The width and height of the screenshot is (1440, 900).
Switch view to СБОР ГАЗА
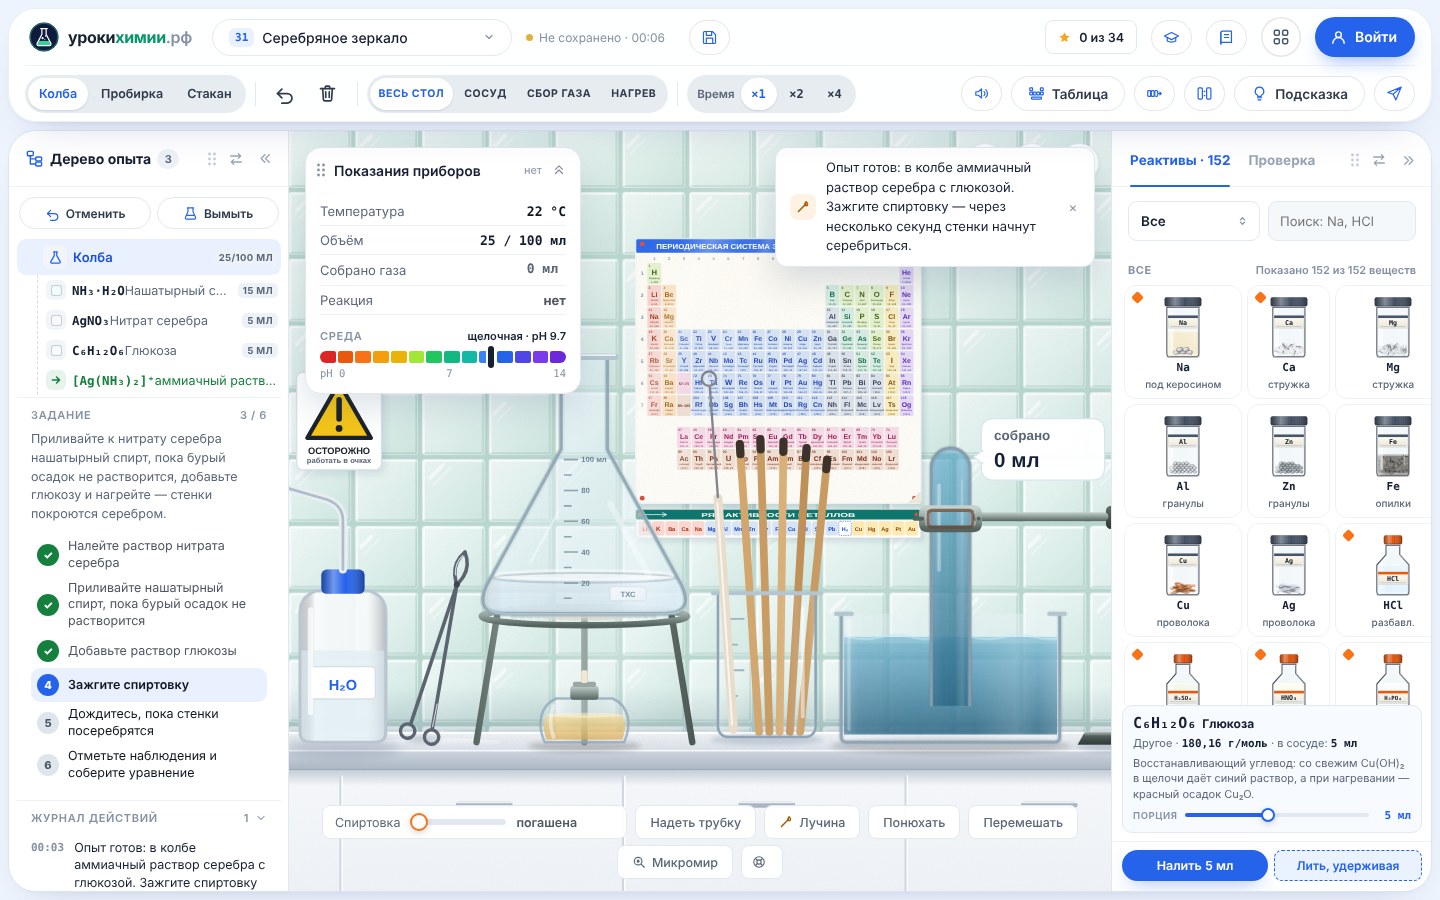point(558,94)
